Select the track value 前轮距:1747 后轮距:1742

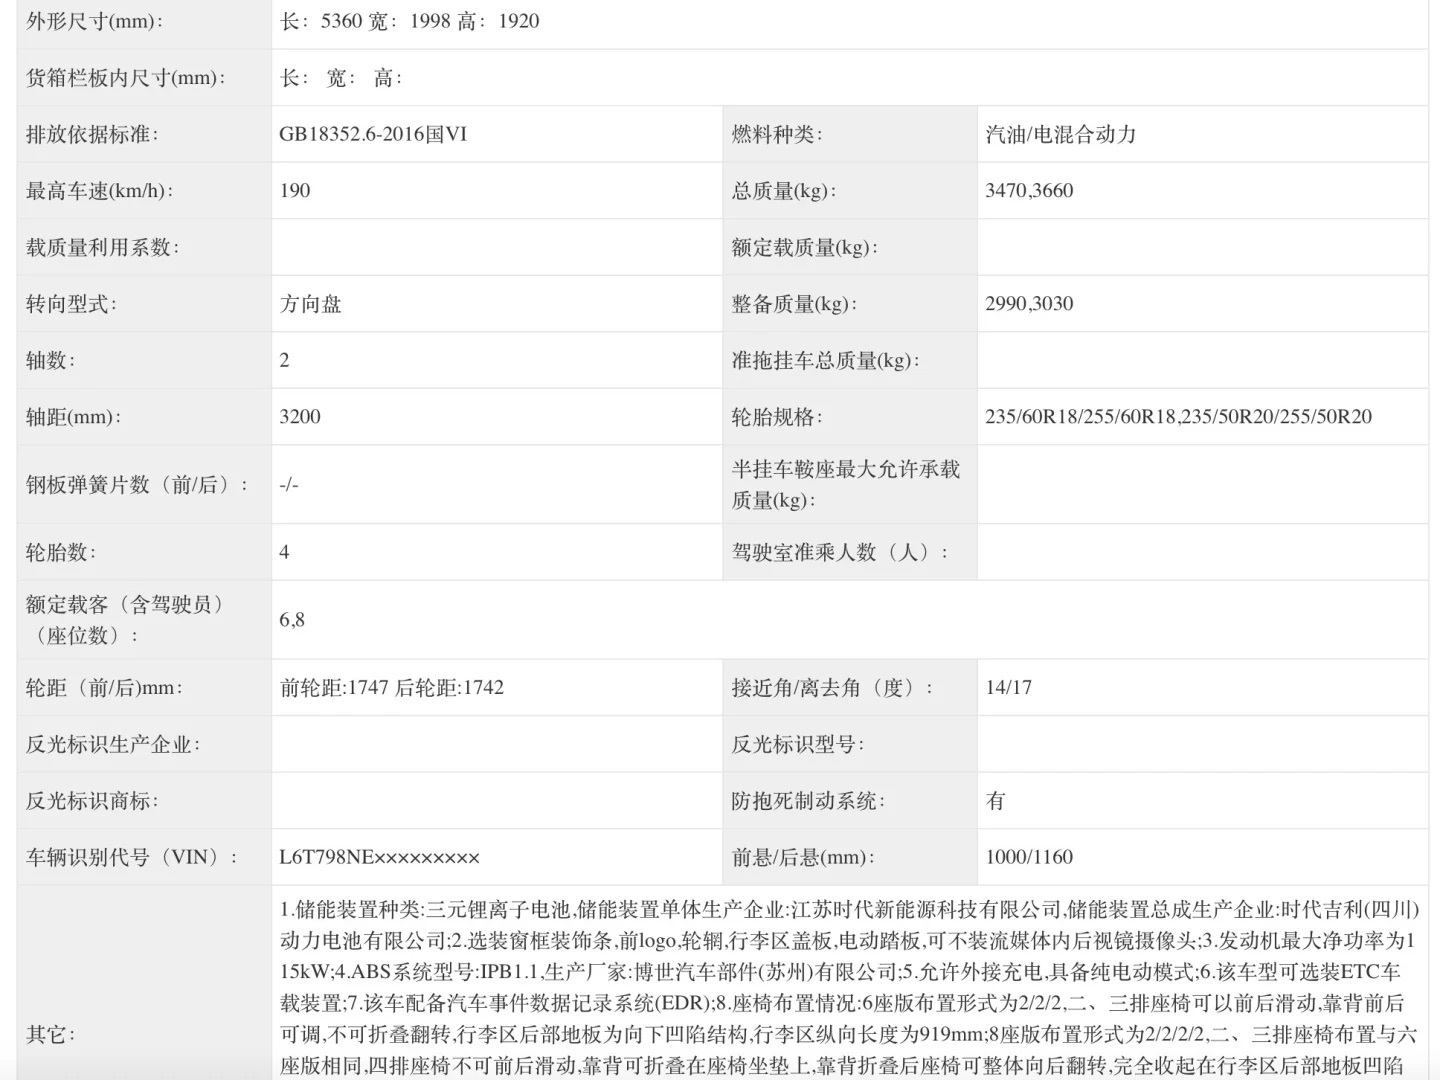[392, 688]
